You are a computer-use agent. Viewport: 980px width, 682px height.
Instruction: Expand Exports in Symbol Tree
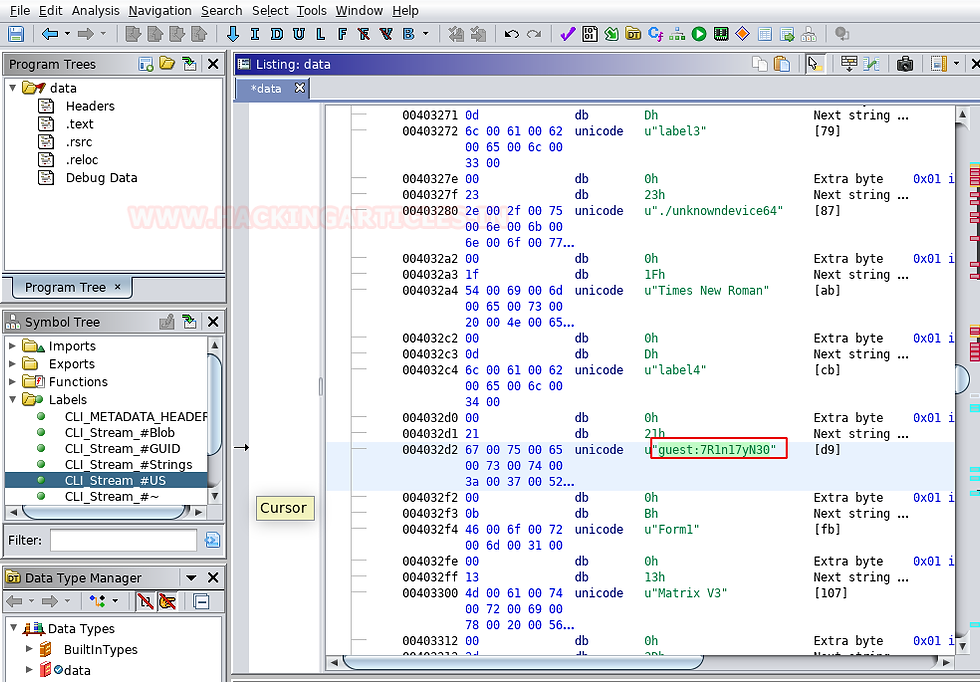(12, 364)
